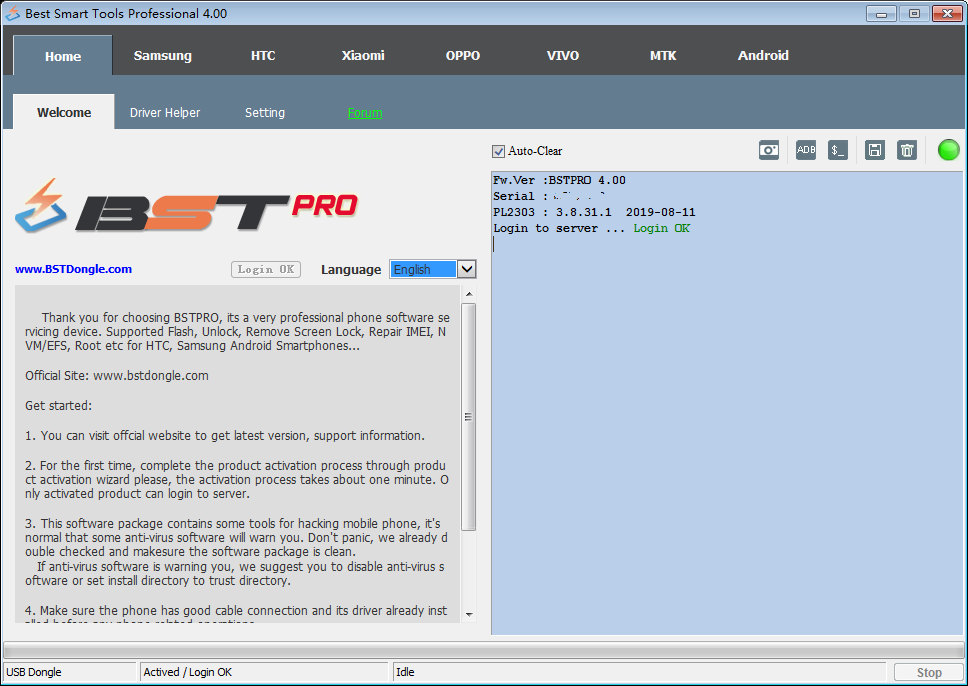Click the BST PRO logo
The height and width of the screenshot is (686, 968).
186,206
